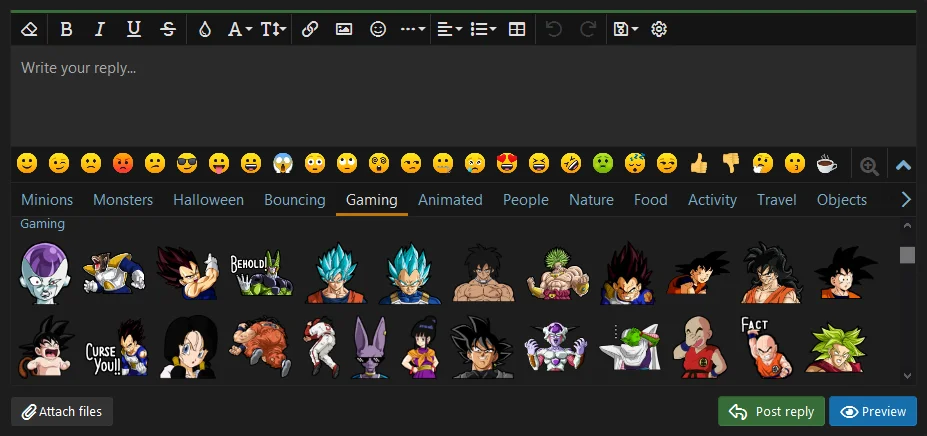Click the Insert link icon
The image size is (927, 436).
point(310,30)
